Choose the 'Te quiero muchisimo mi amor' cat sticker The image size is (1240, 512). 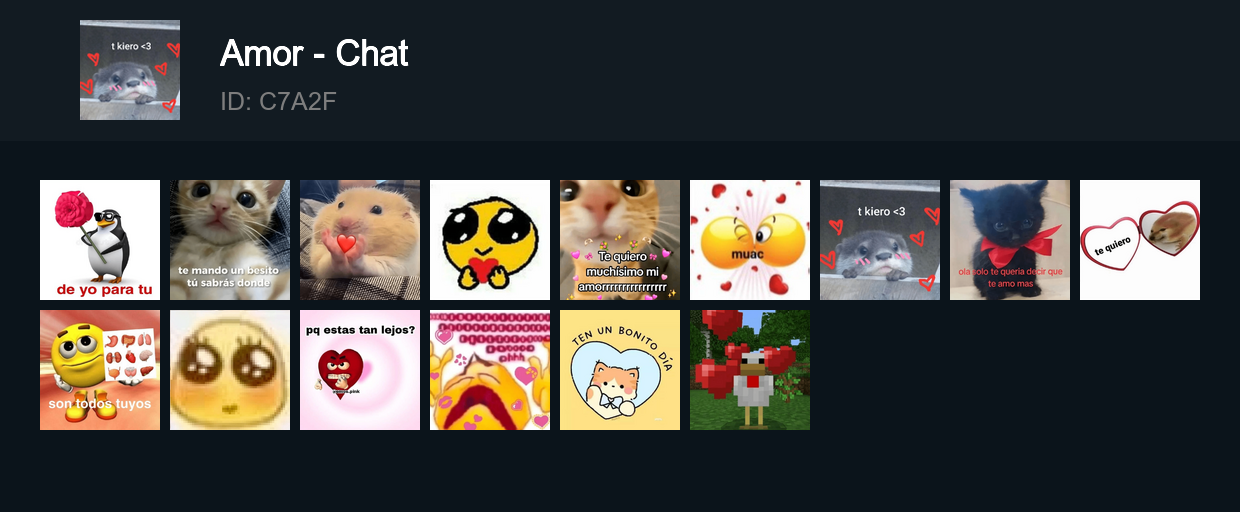pos(620,240)
